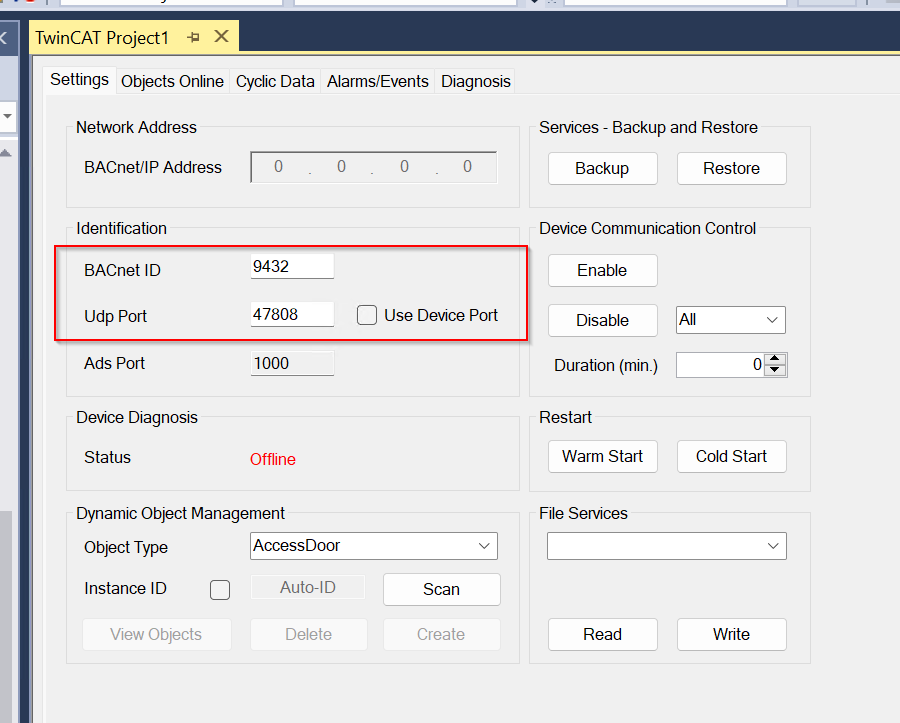900x723 pixels.
Task: Click the Restore button
Action: pyautogui.click(x=732, y=168)
